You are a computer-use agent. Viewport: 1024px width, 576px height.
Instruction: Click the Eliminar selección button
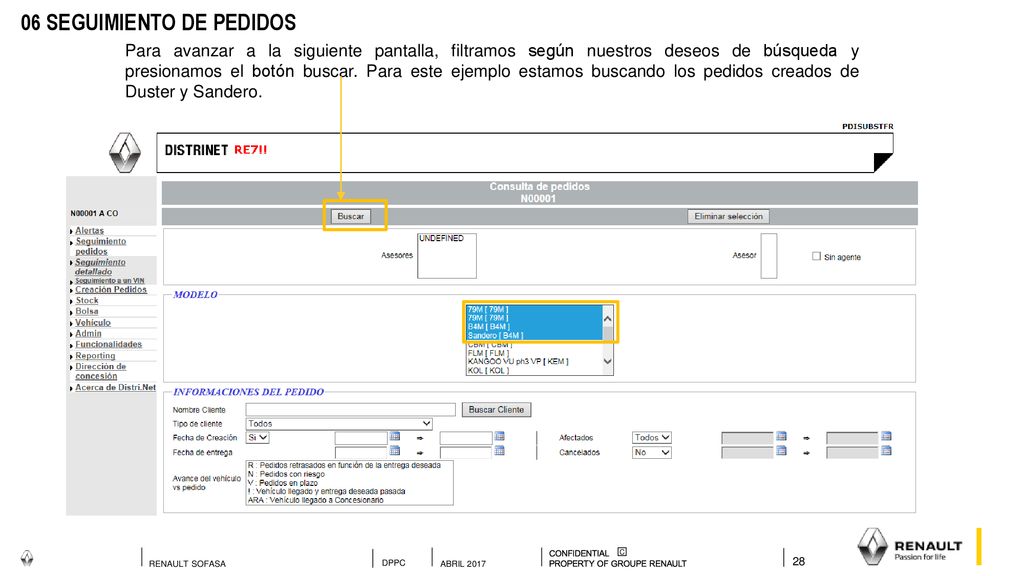point(728,216)
